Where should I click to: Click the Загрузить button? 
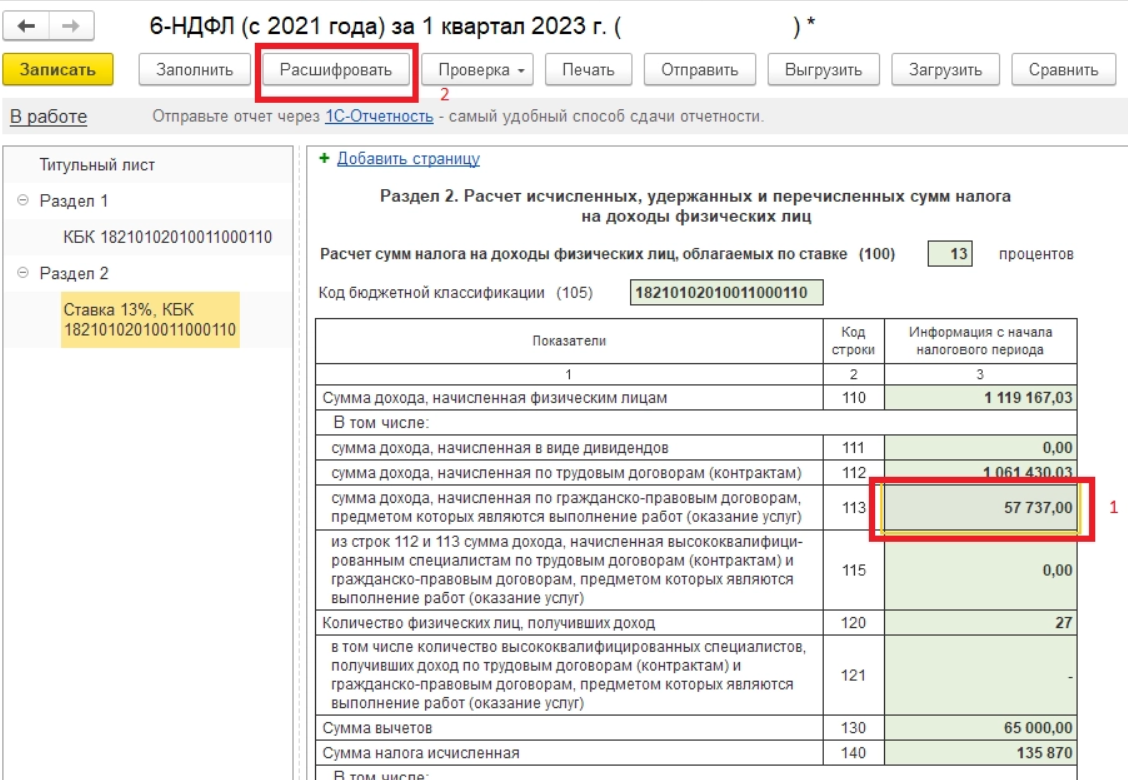tap(945, 70)
